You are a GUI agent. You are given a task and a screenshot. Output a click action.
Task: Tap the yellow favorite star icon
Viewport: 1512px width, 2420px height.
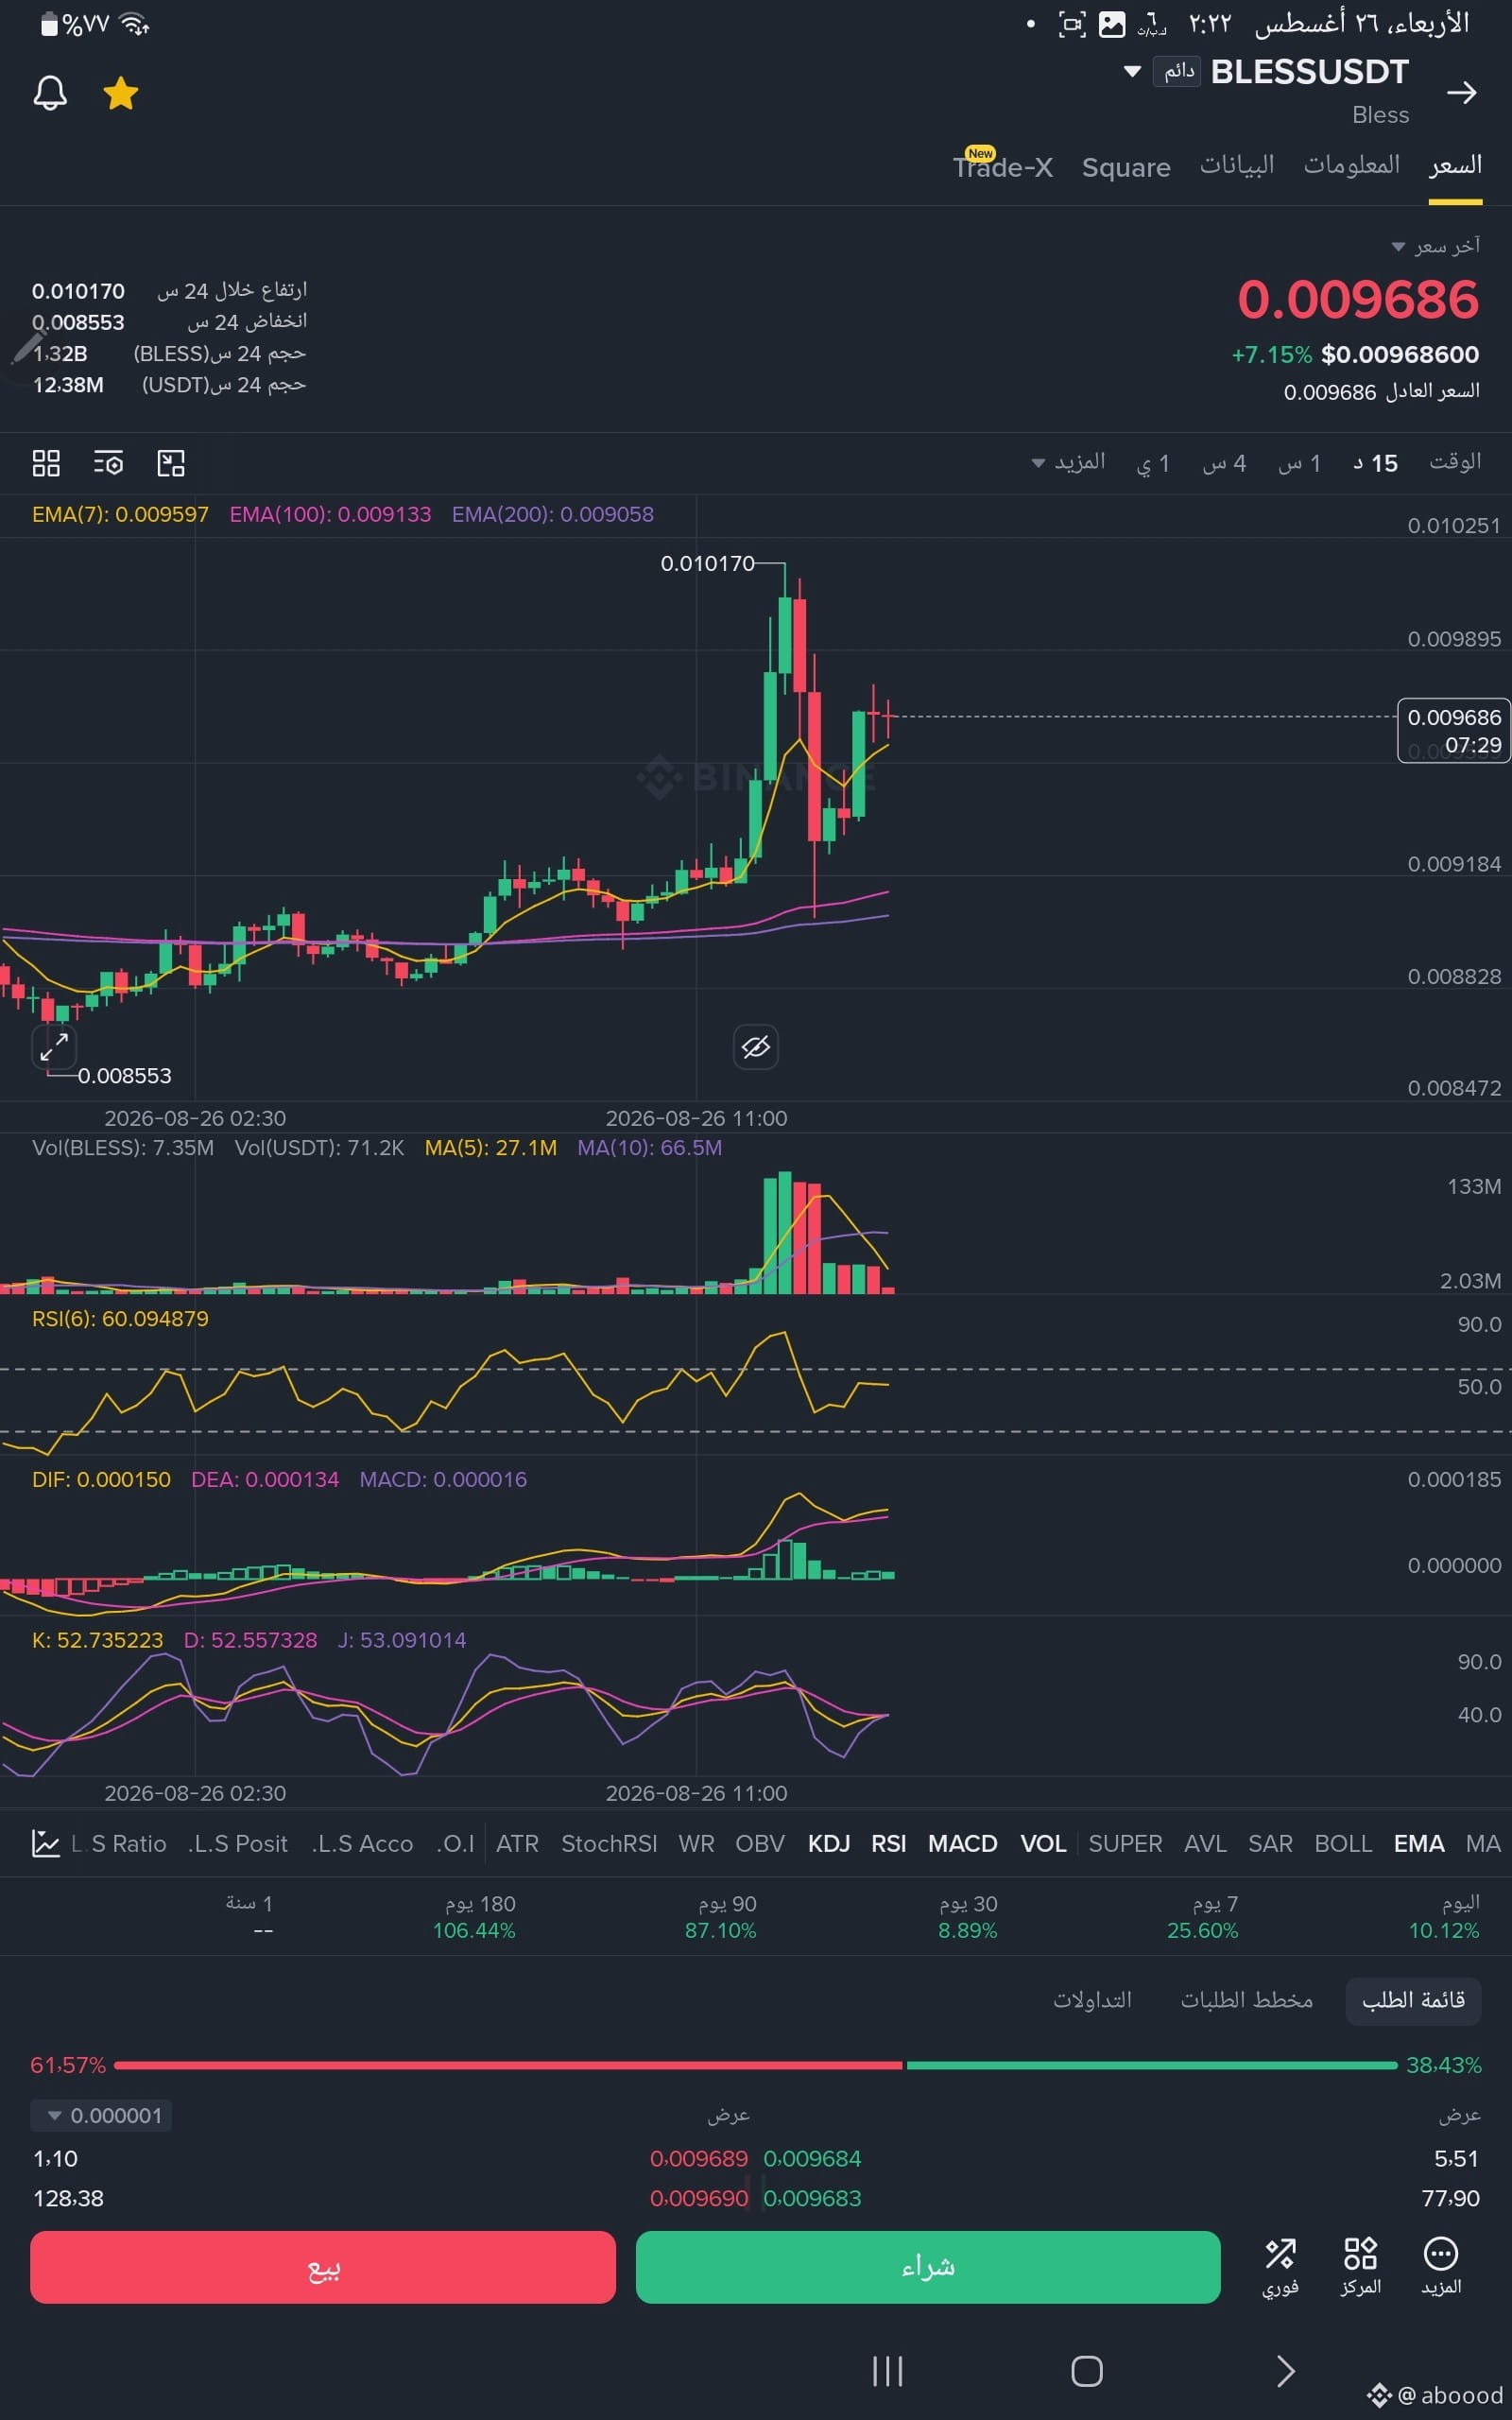[120, 93]
